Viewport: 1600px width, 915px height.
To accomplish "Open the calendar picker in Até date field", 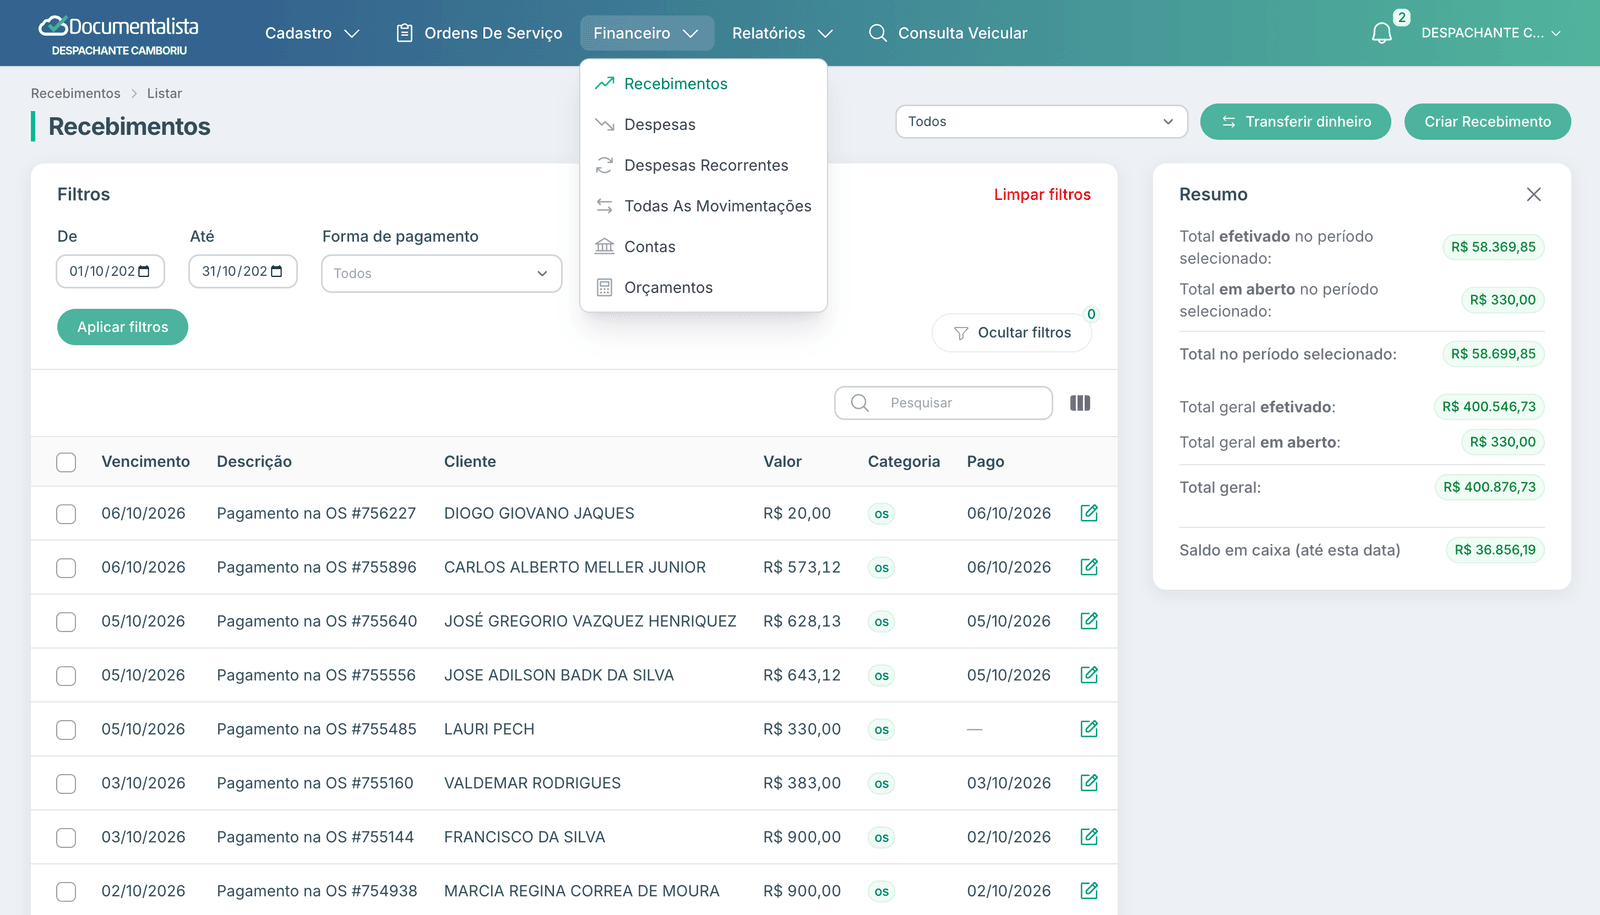I will pyautogui.click(x=277, y=271).
